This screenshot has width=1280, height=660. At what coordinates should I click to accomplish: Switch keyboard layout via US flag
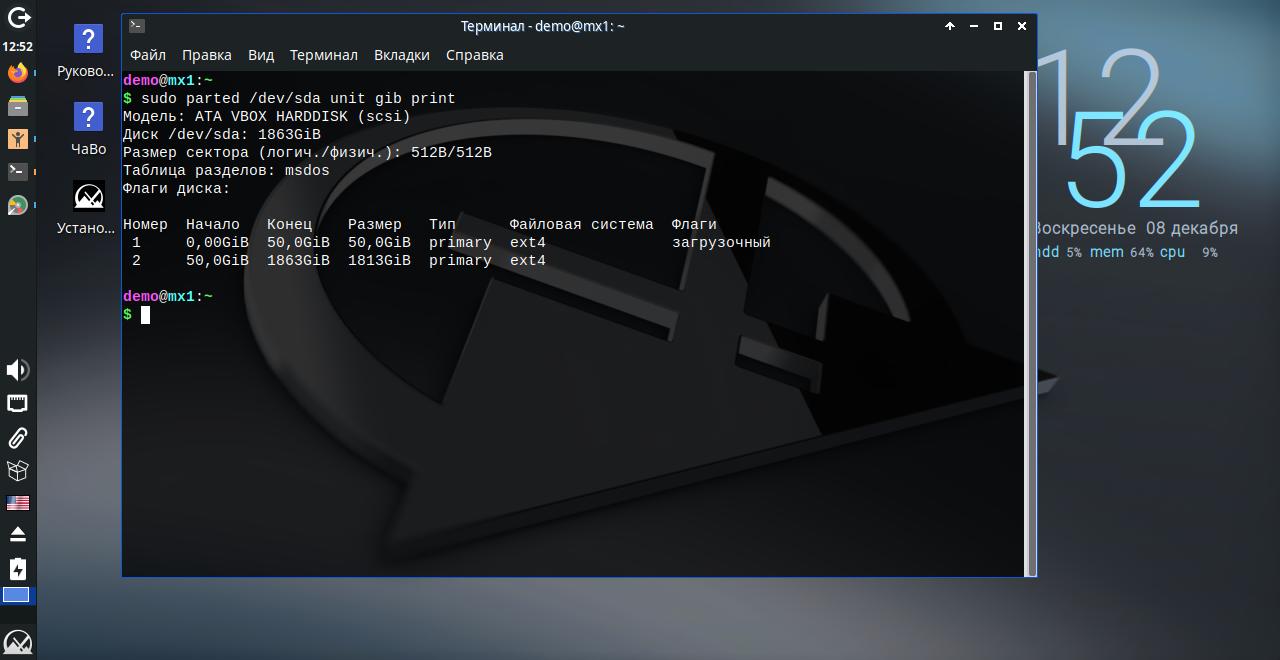(x=17, y=503)
